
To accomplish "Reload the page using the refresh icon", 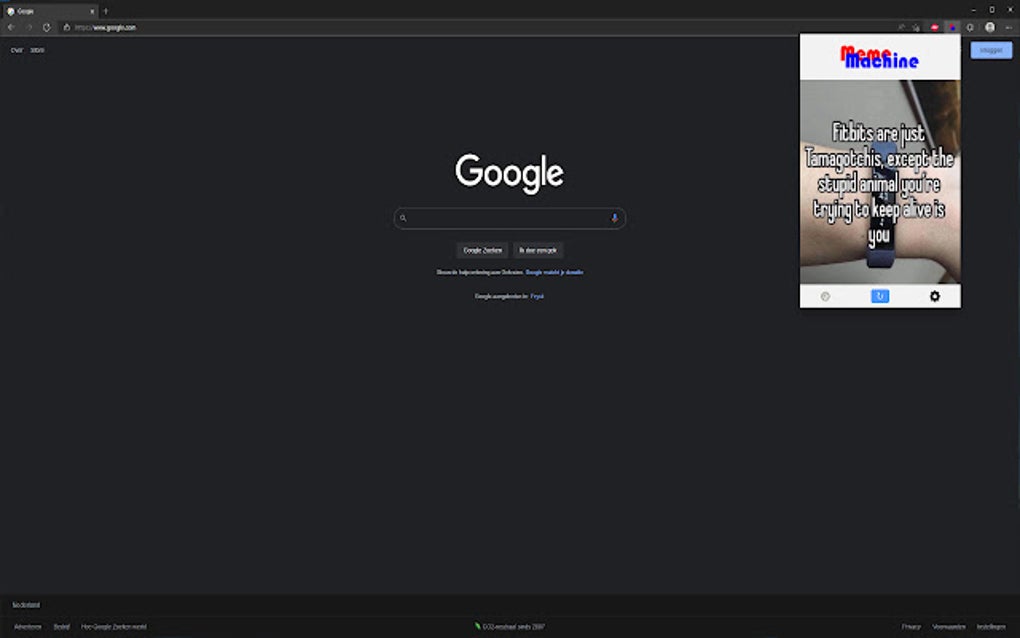I will (x=44, y=28).
